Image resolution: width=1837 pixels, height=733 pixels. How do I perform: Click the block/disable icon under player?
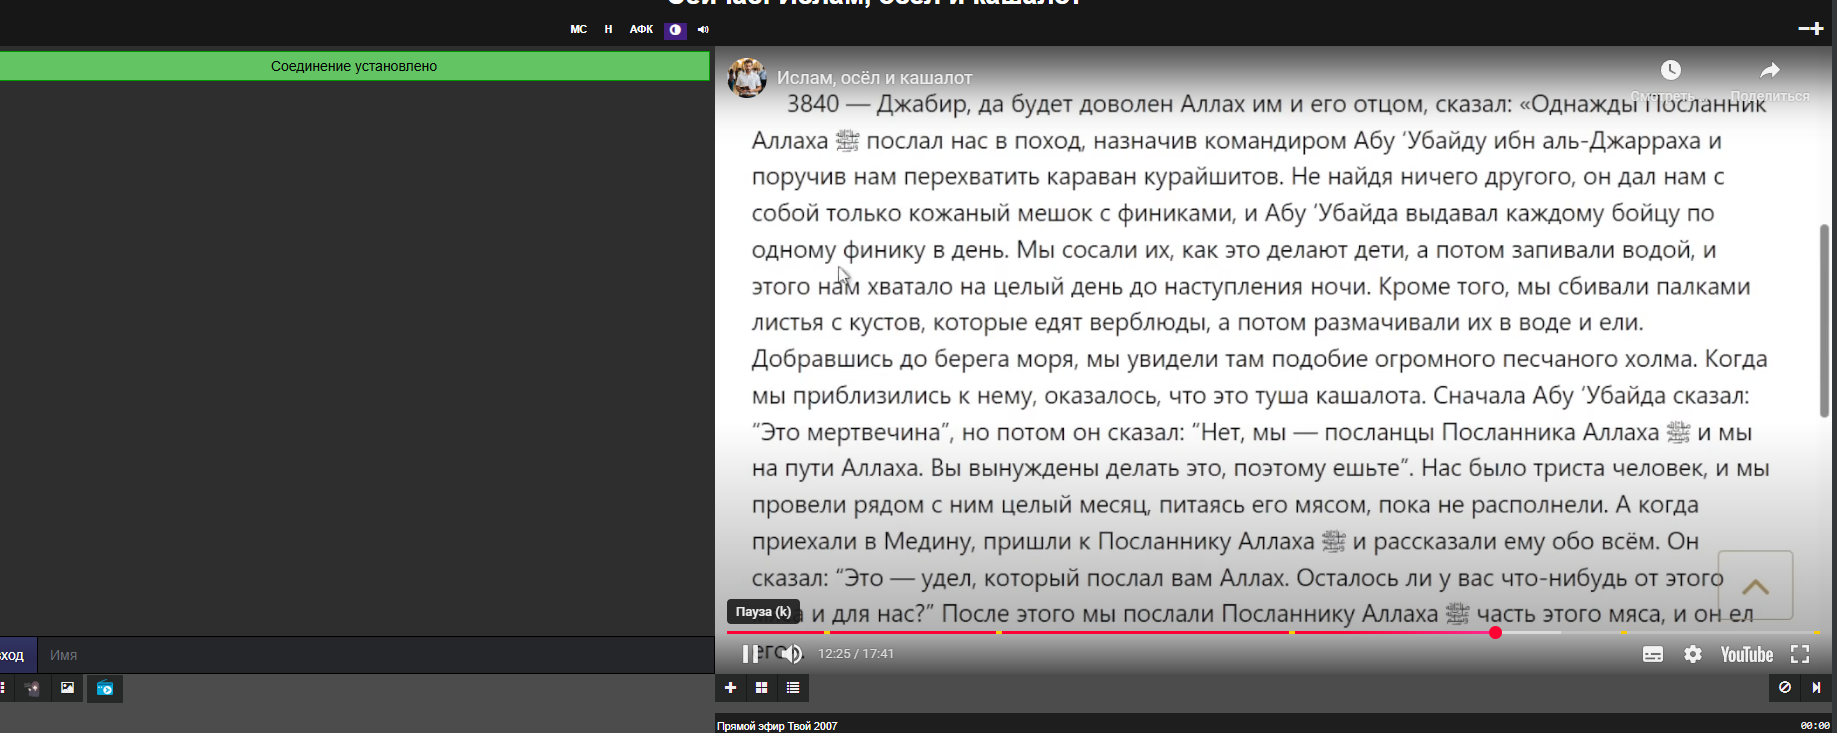click(1784, 687)
